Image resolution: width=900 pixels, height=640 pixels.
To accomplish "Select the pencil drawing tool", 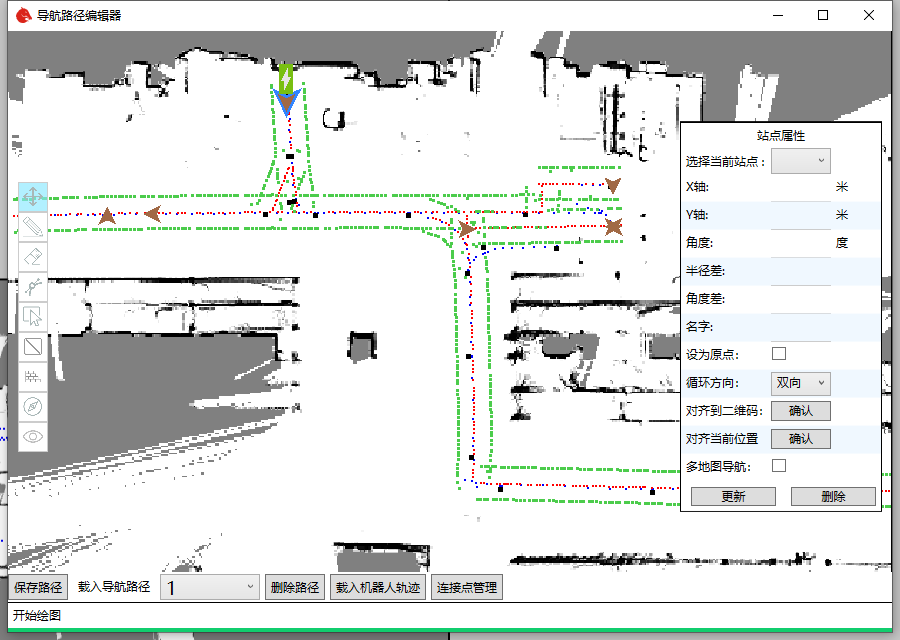I will click(x=33, y=227).
